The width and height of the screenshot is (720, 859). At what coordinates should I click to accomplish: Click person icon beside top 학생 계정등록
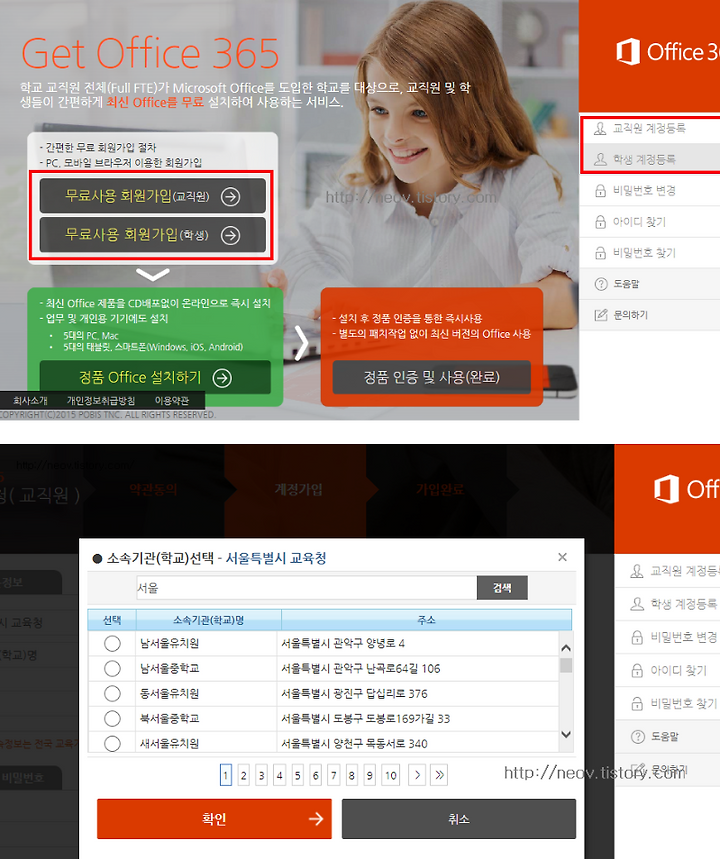601,159
